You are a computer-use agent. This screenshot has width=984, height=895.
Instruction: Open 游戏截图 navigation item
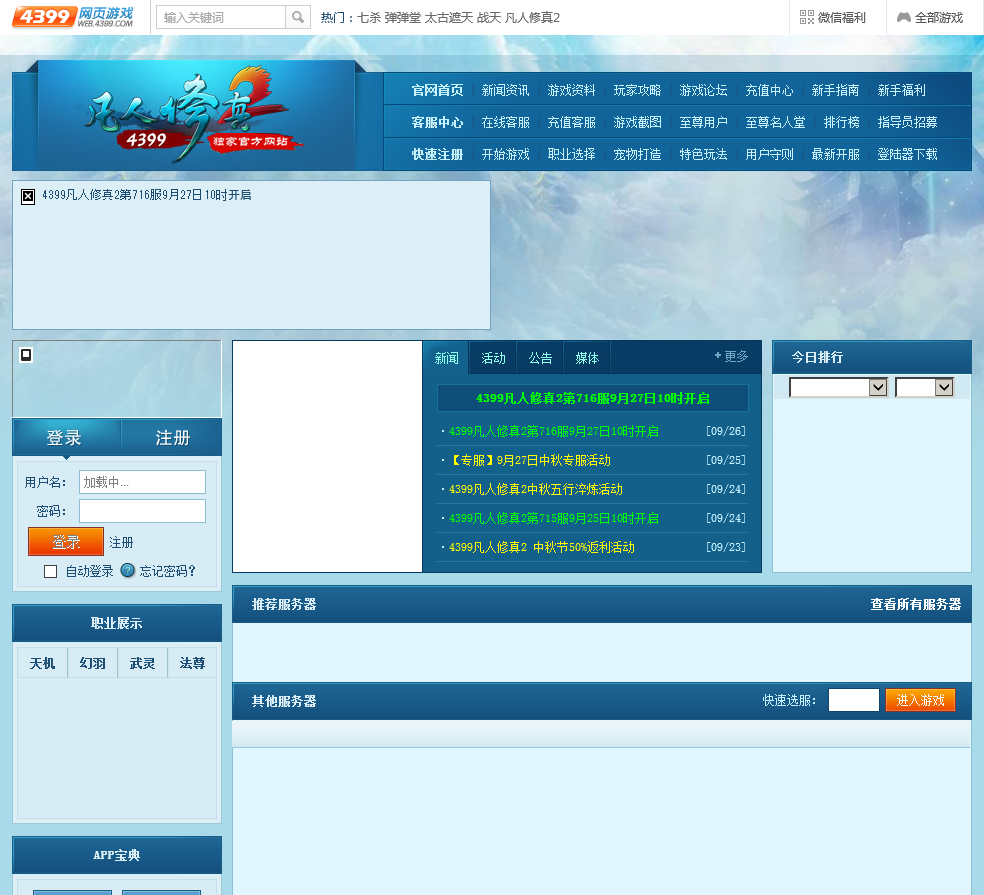pos(637,122)
